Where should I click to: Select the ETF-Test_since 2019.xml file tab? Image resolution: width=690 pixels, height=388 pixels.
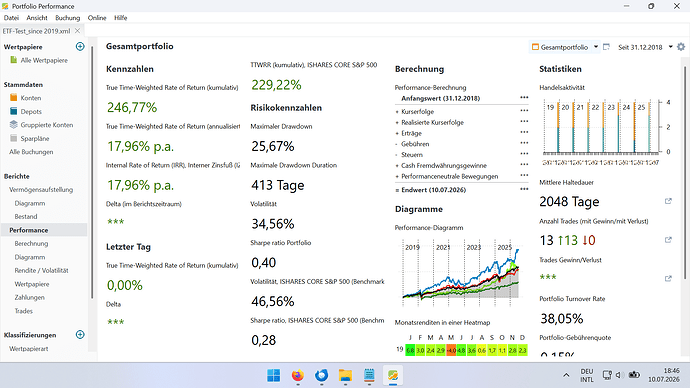pos(36,31)
